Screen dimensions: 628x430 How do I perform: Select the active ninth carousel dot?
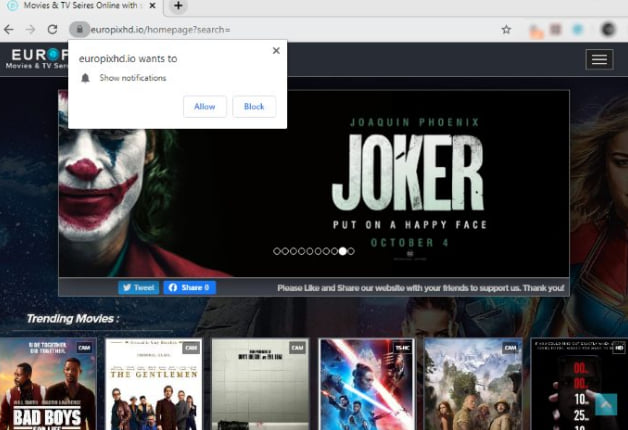click(x=342, y=251)
